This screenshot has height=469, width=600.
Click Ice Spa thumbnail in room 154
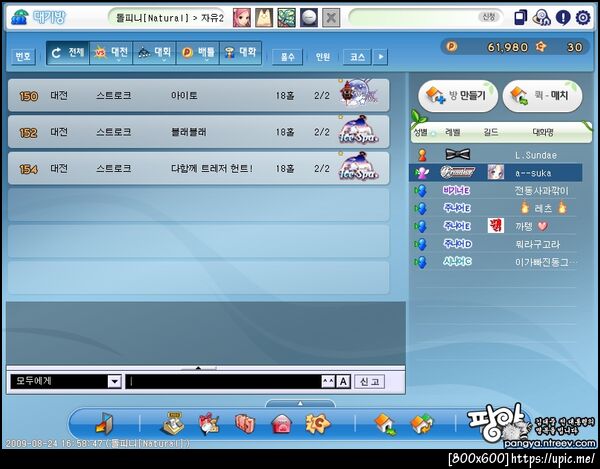358,166
